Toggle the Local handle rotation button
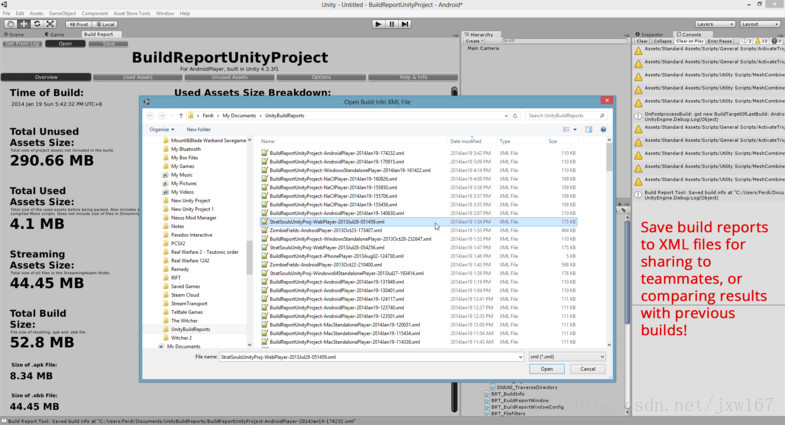This screenshot has height=425, width=785. [x=105, y=24]
